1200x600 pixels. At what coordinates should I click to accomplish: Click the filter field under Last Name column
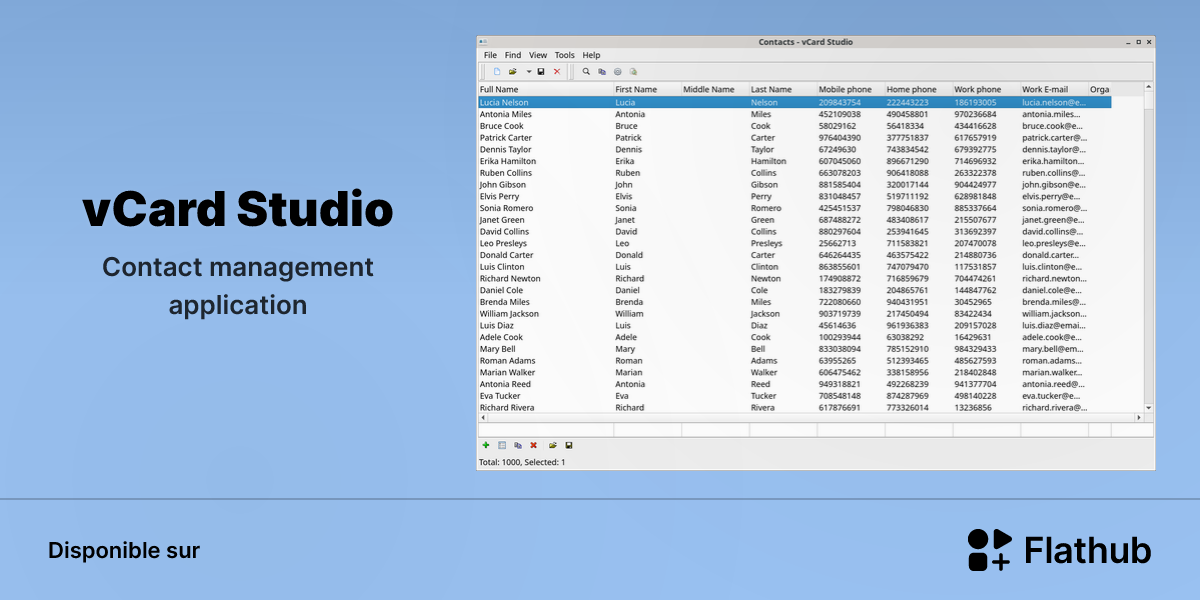(783, 430)
